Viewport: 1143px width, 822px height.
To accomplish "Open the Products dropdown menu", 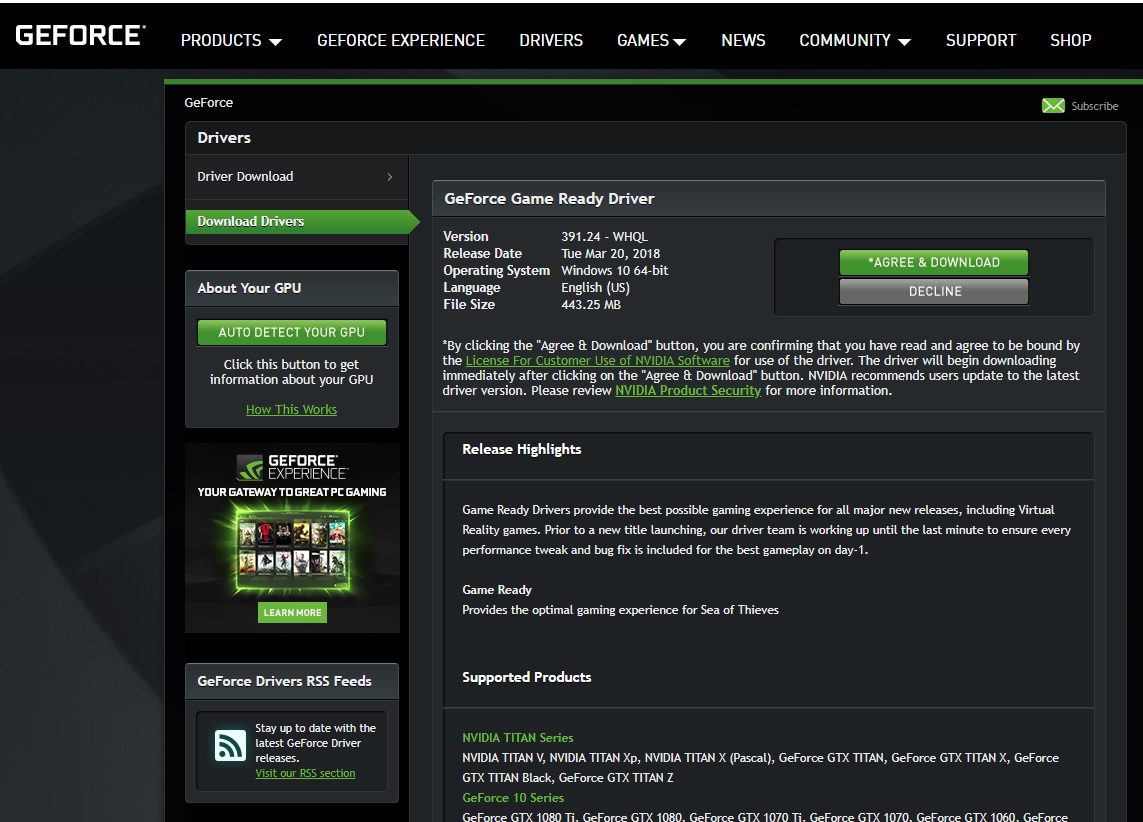I will point(231,41).
